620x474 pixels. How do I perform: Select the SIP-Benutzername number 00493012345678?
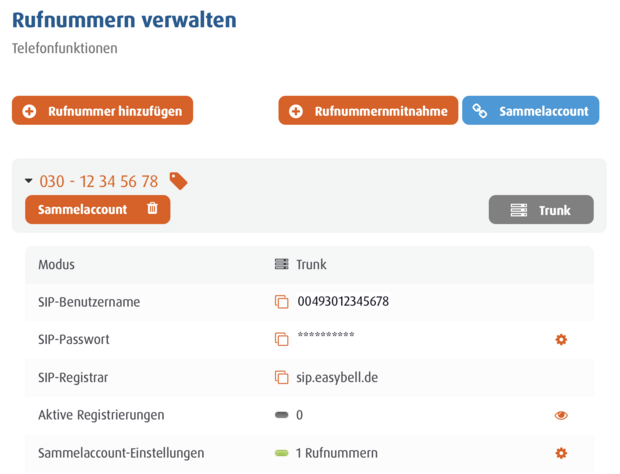tap(343, 302)
